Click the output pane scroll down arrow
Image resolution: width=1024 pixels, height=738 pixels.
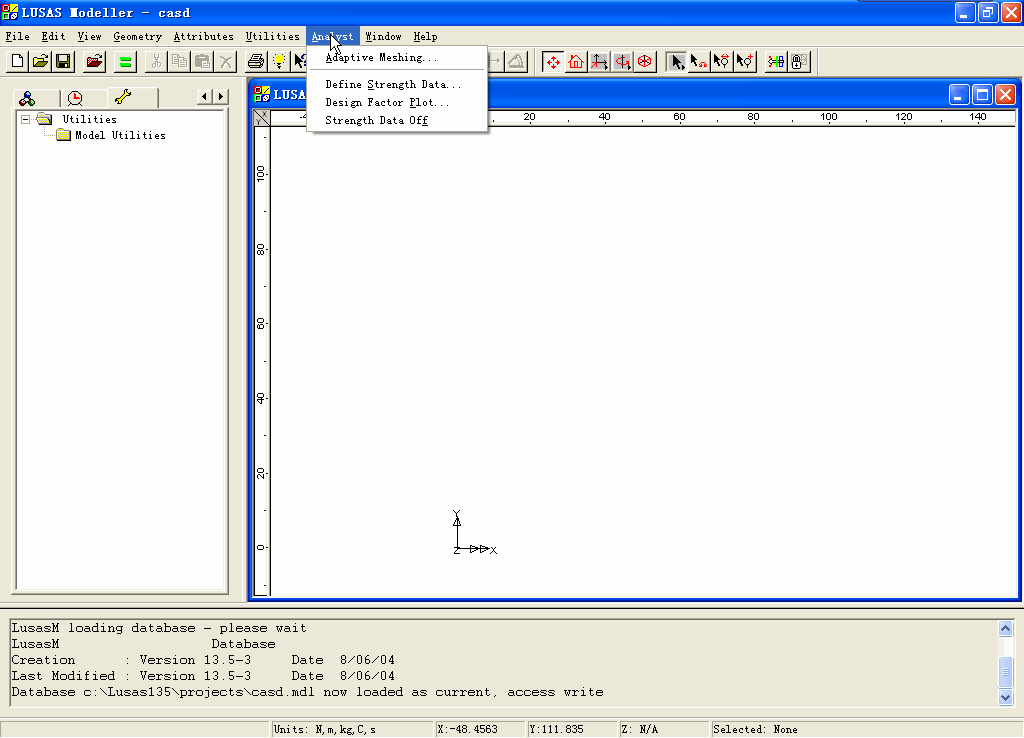click(1006, 698)
